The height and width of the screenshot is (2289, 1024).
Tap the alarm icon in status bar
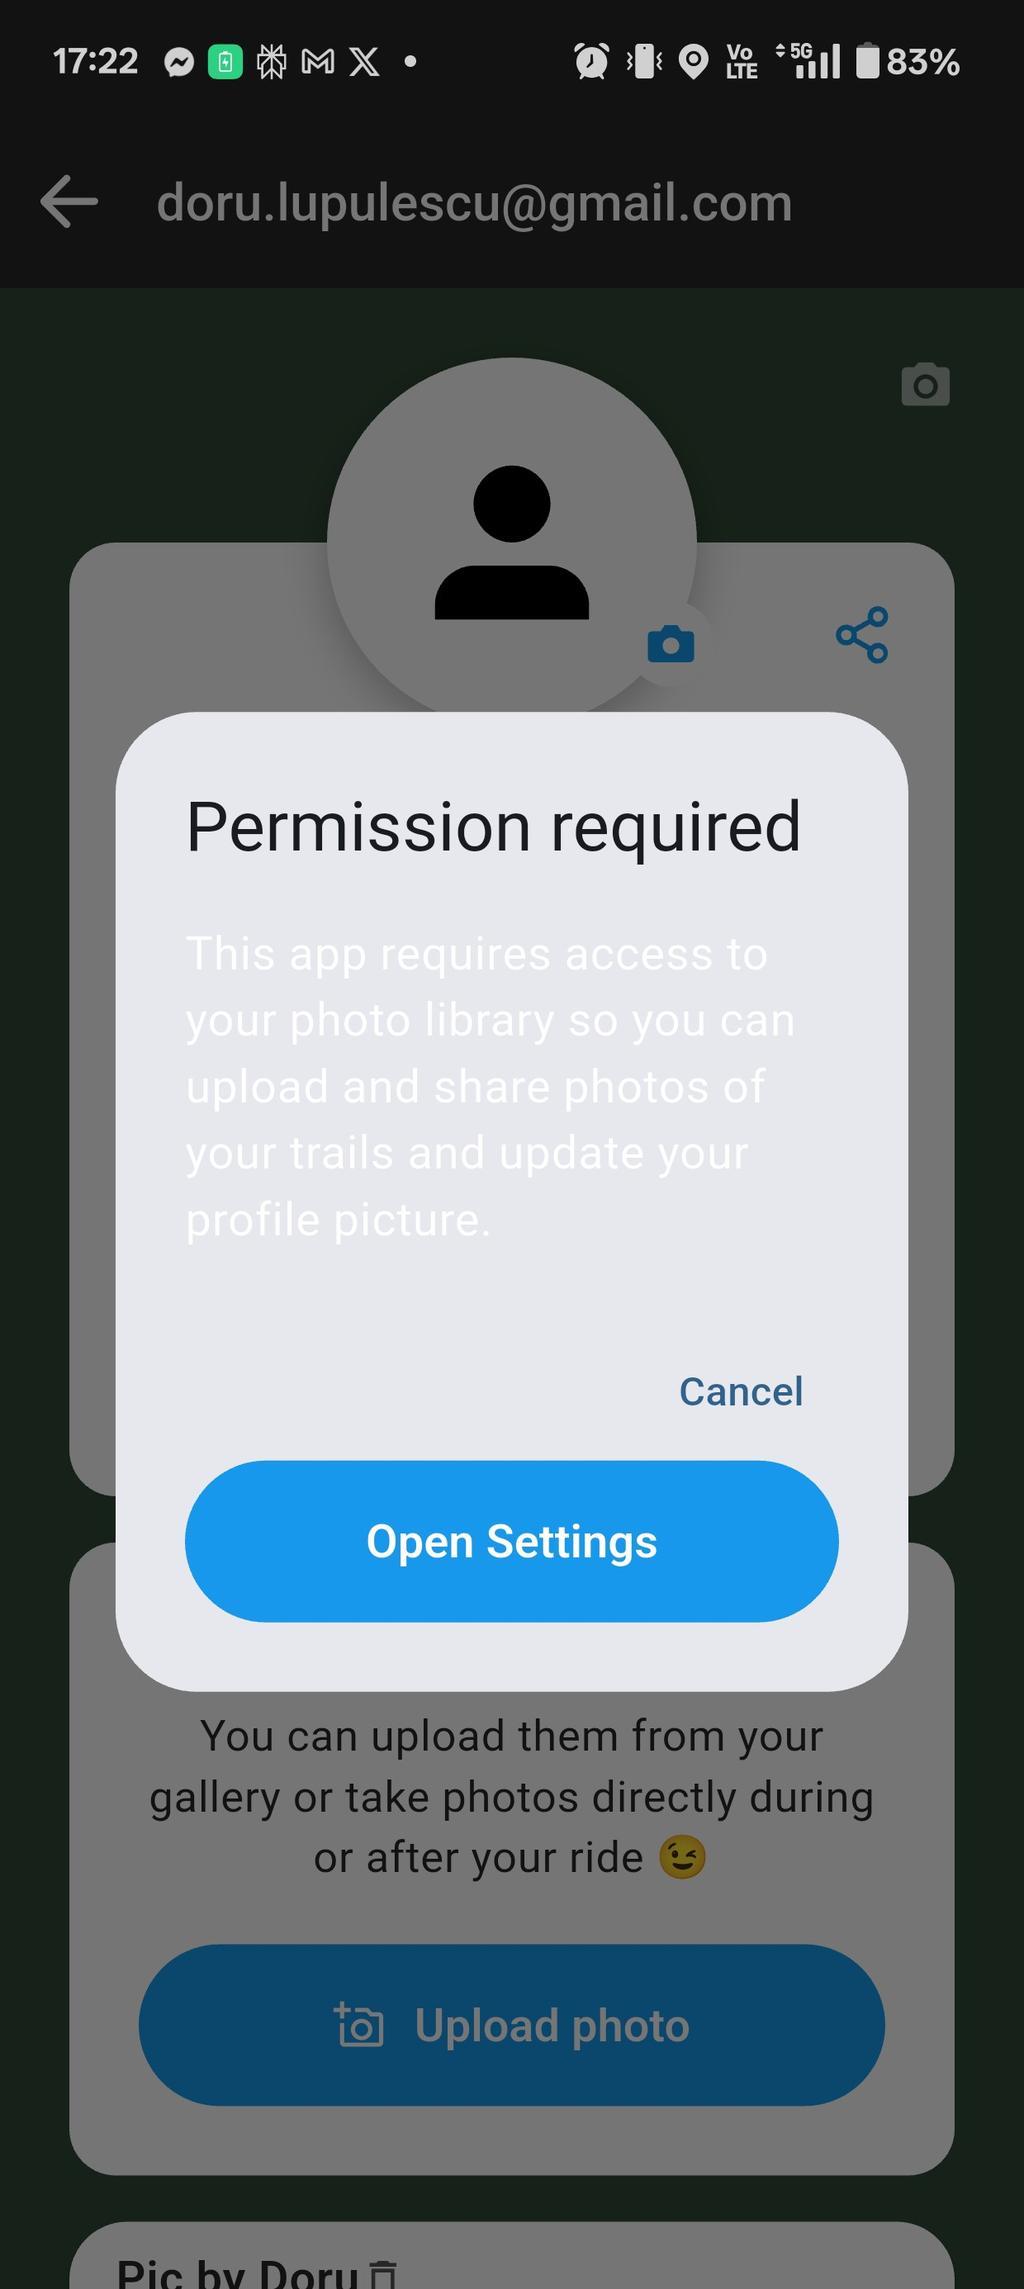pyautogui.click(x=591, y=62)
